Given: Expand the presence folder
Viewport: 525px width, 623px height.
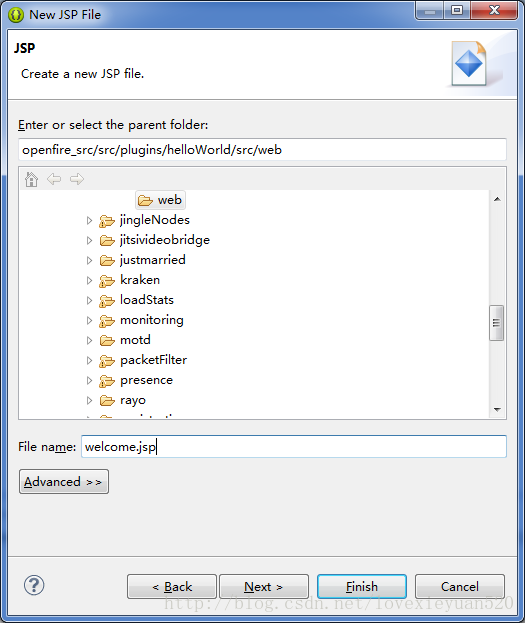Looking at the screenshot, I should pyautogui.click(x=89, y=381).
